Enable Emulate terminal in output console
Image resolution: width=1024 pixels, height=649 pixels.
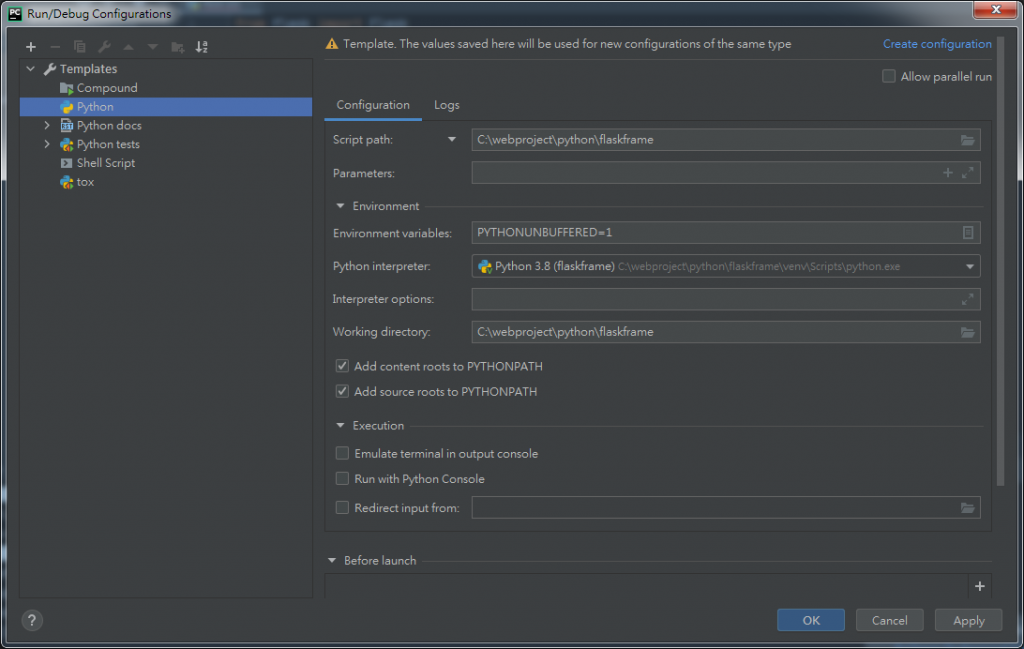point(343,454)
